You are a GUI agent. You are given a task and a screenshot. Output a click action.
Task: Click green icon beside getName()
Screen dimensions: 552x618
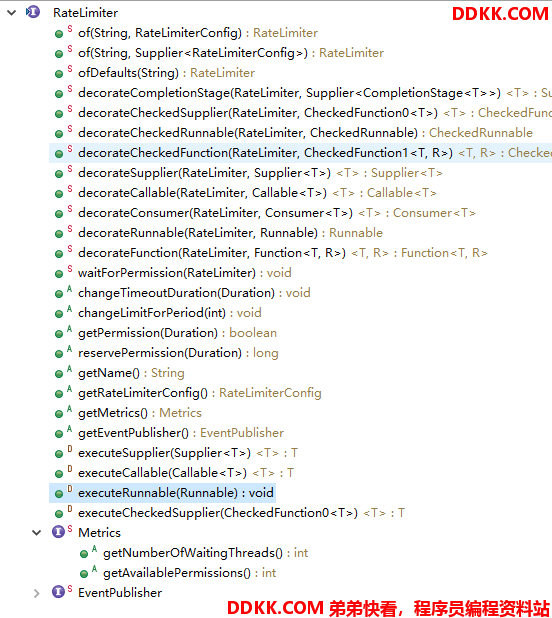click(59, 374)
